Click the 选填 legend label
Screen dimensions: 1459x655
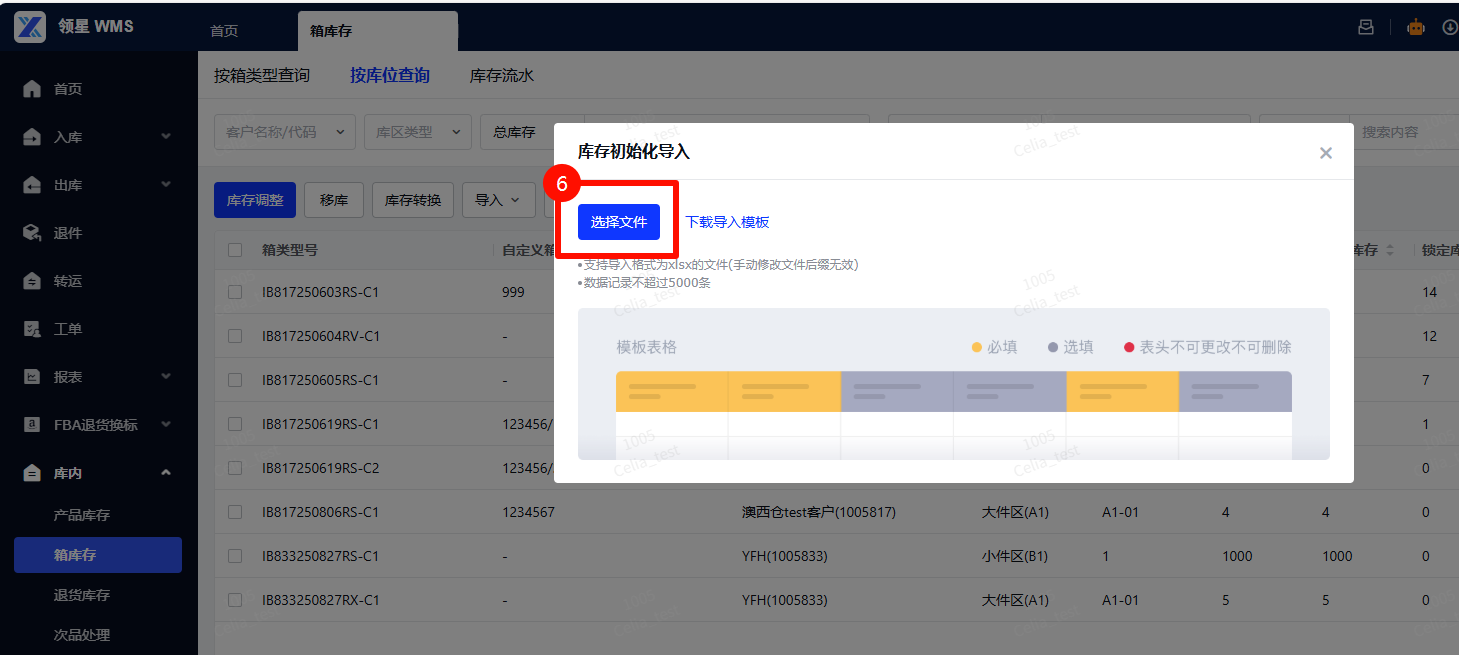click(x=1078, y=347)
